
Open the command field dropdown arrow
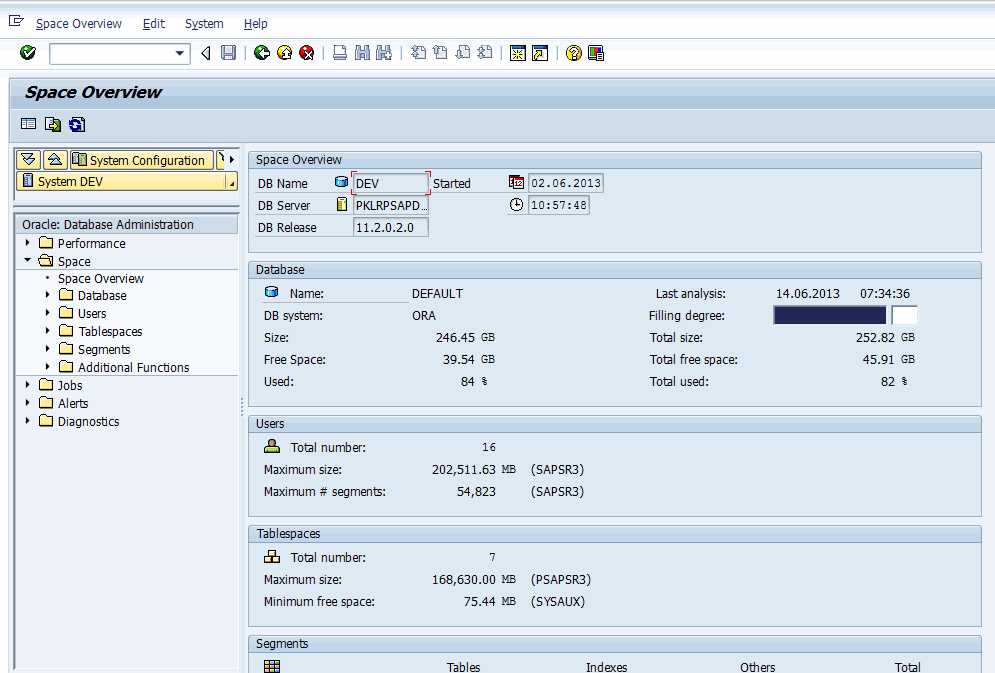pyautogui.click(x=180, y=53)
